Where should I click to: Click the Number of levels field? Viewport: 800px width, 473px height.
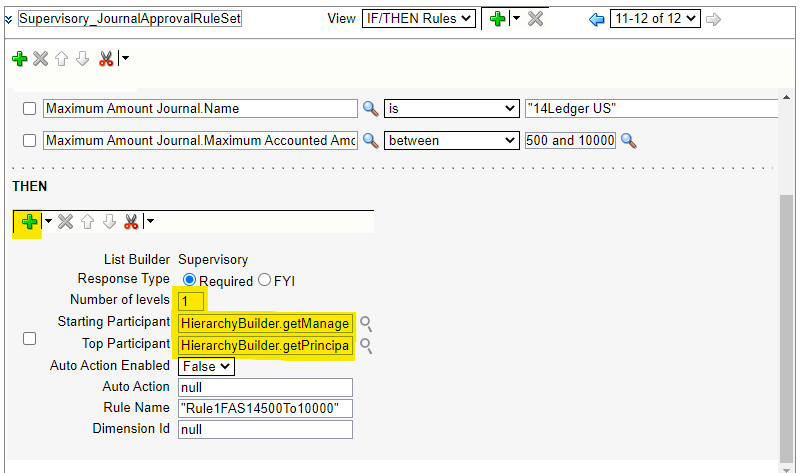click(x=191, y=300)
